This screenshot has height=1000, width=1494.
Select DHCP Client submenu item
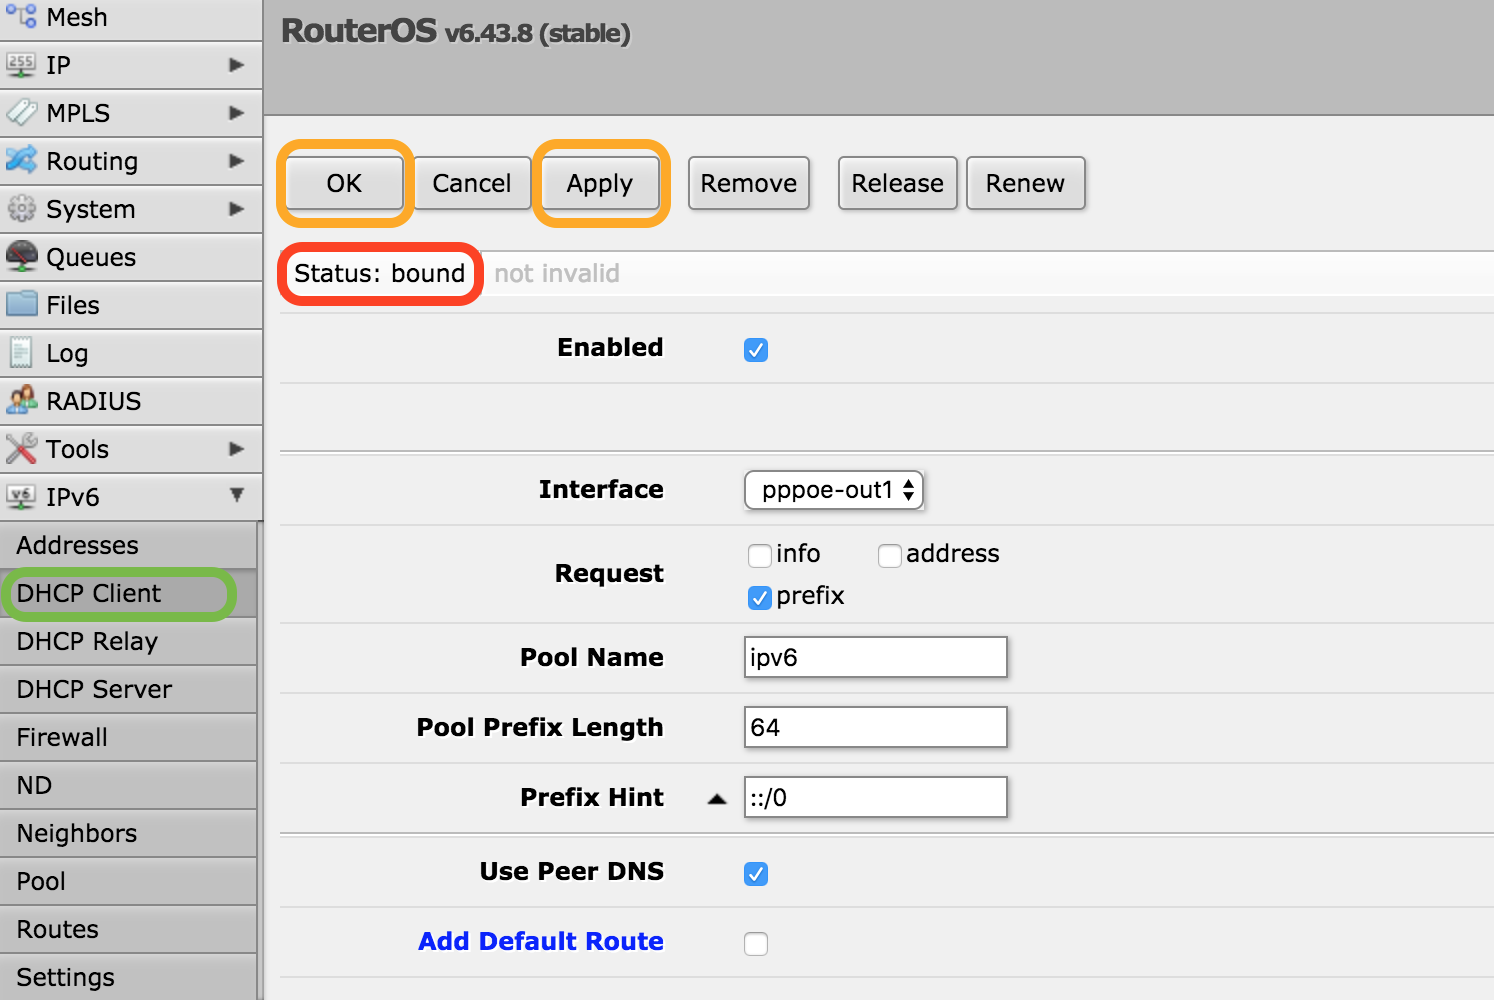128,593
